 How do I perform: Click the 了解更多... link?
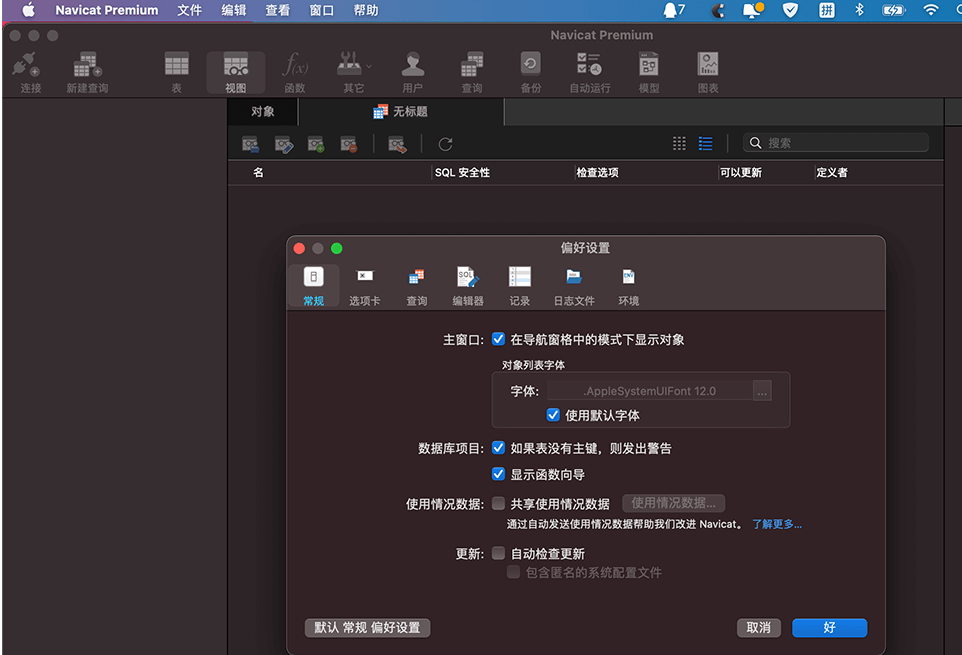(777, 524)
